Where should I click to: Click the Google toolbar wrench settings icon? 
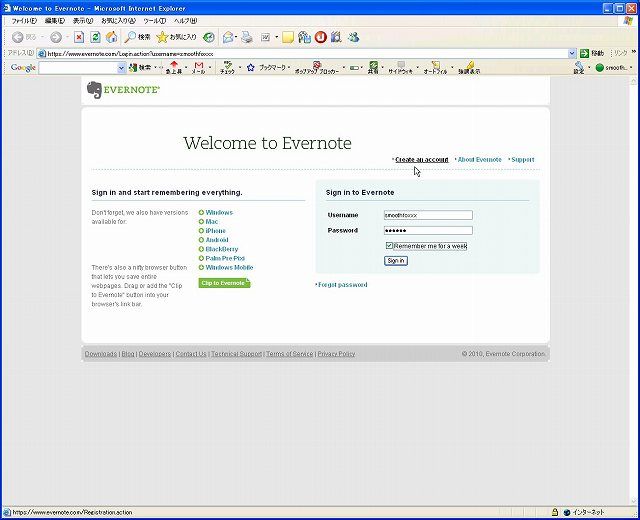[579, 65]
